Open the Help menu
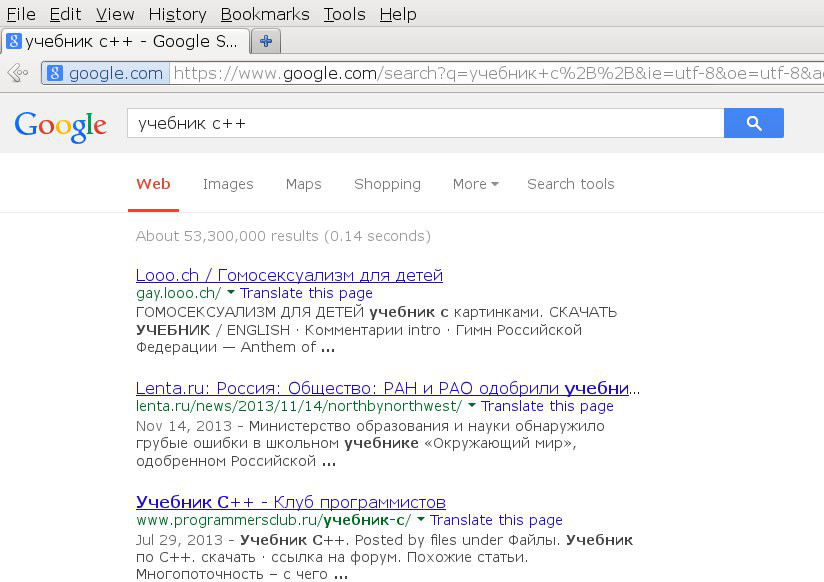 tap(398, 14)
